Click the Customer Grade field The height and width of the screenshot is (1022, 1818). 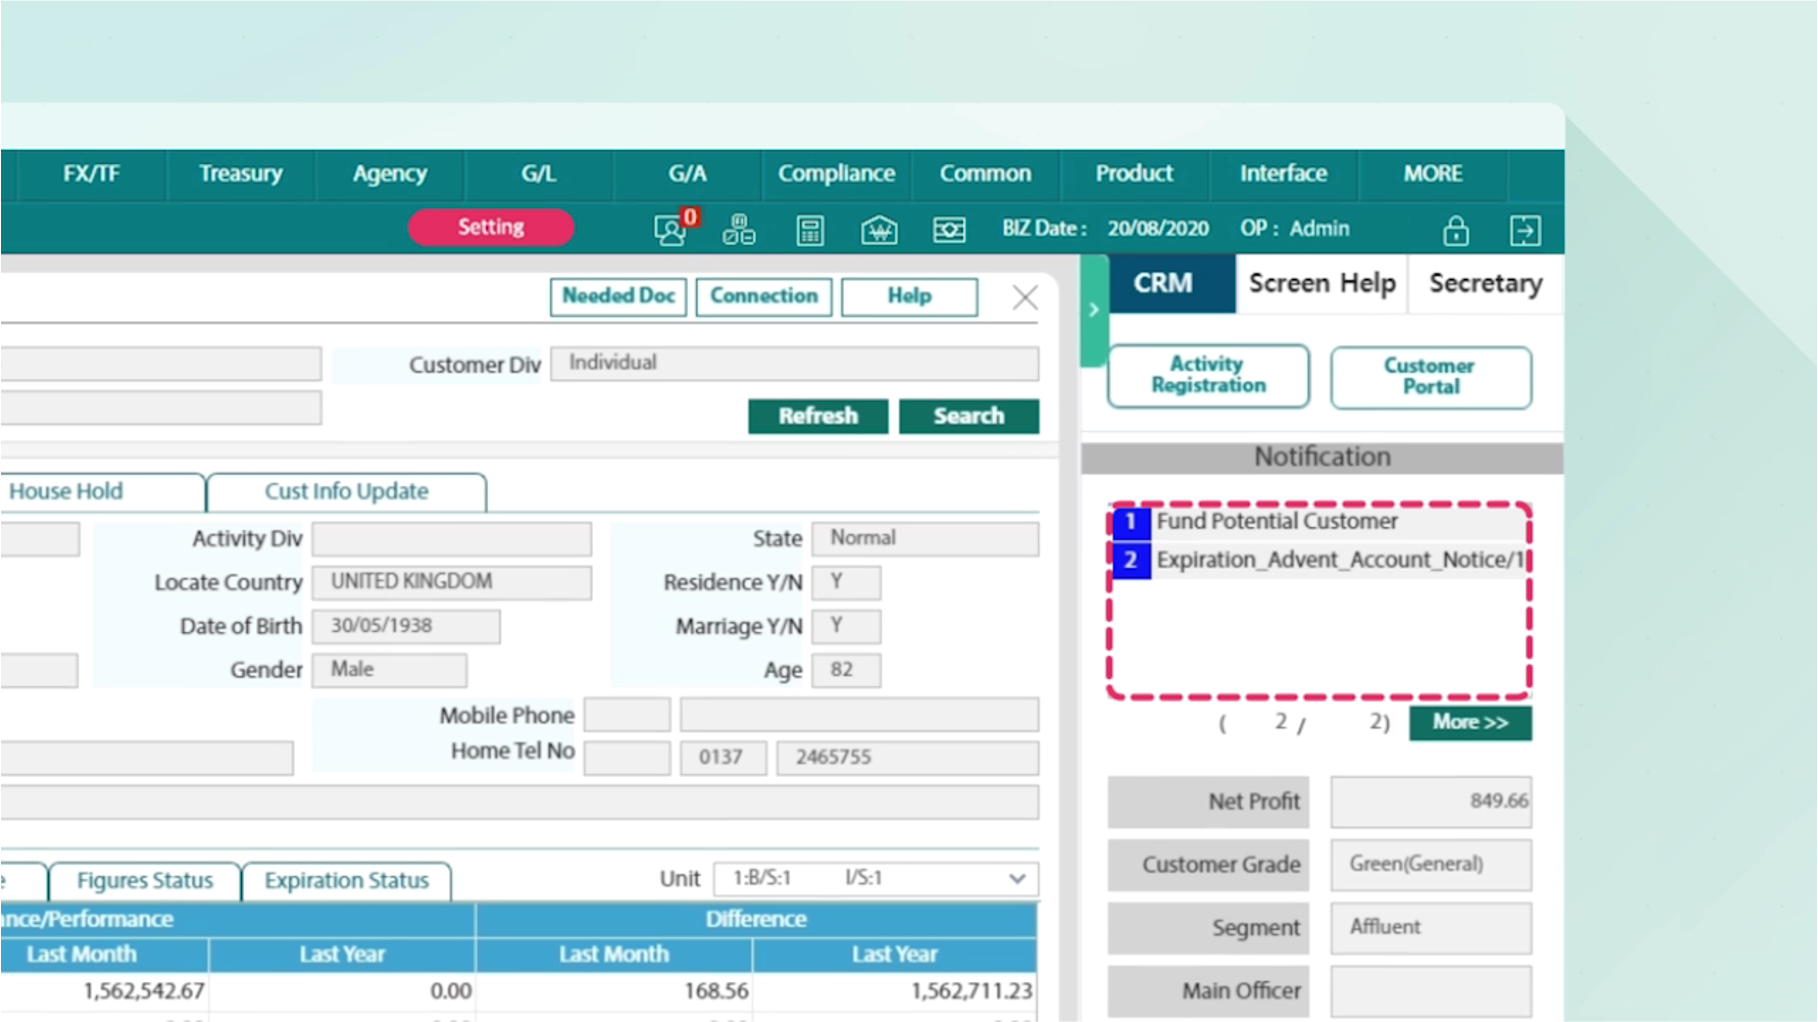(x=1431, y=865)
